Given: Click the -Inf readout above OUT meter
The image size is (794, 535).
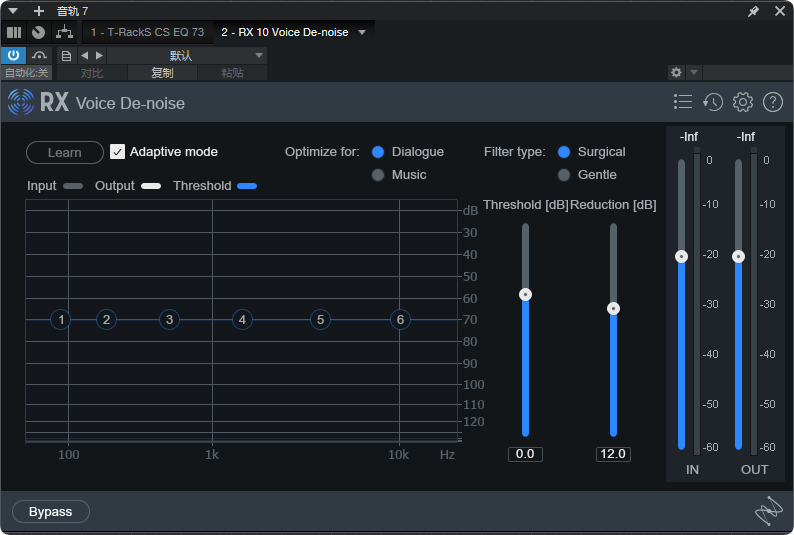Looking at the screenshot, I should click(x=745, y=137).
